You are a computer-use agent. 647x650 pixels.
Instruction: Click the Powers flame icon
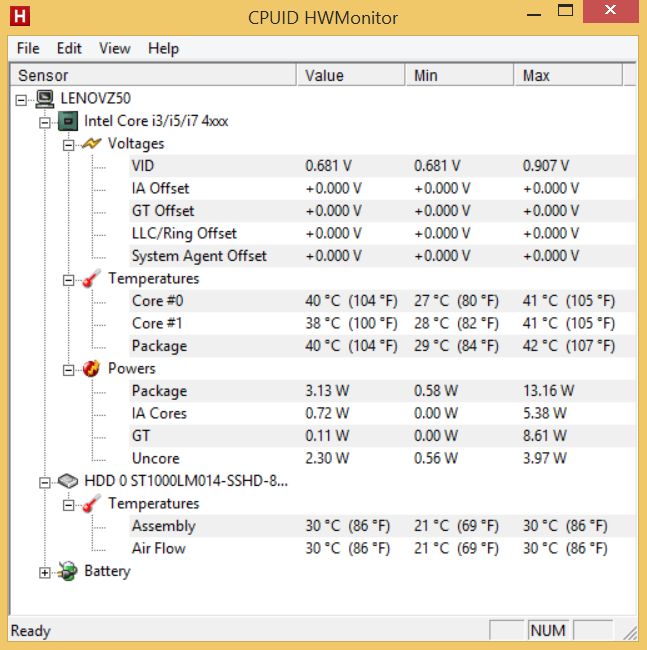click(91, 369)
